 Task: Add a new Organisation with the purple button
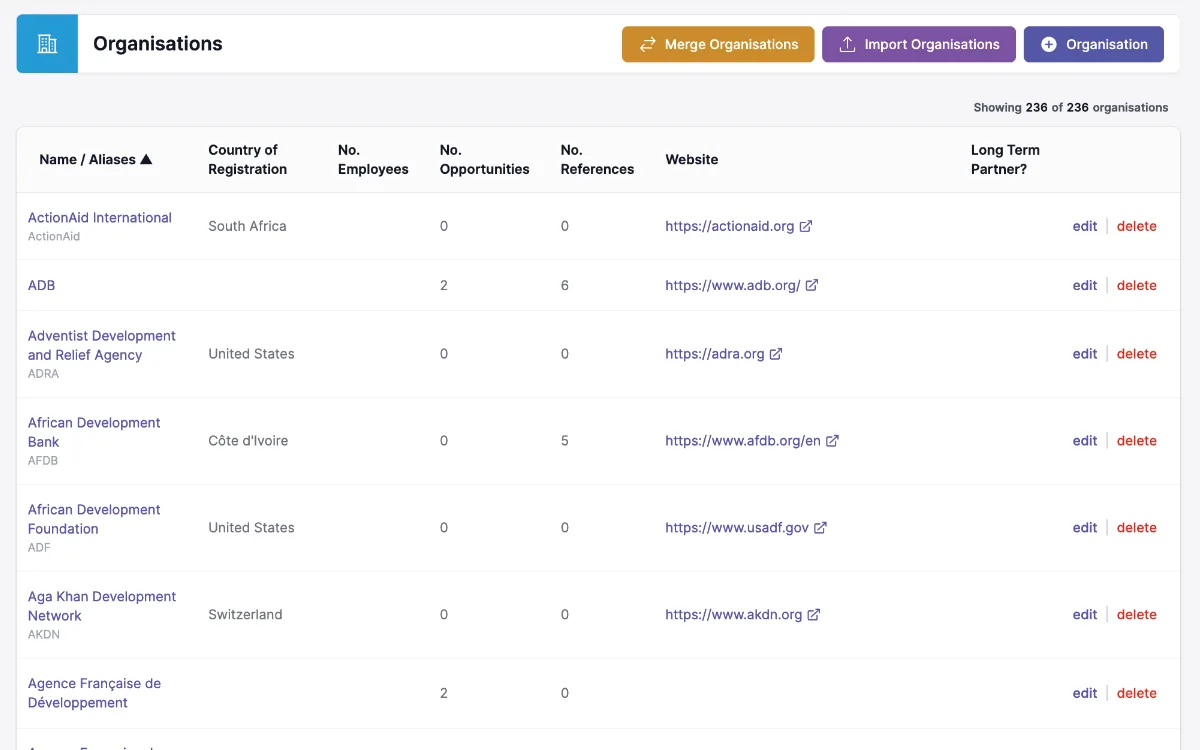coord(1094,44)
